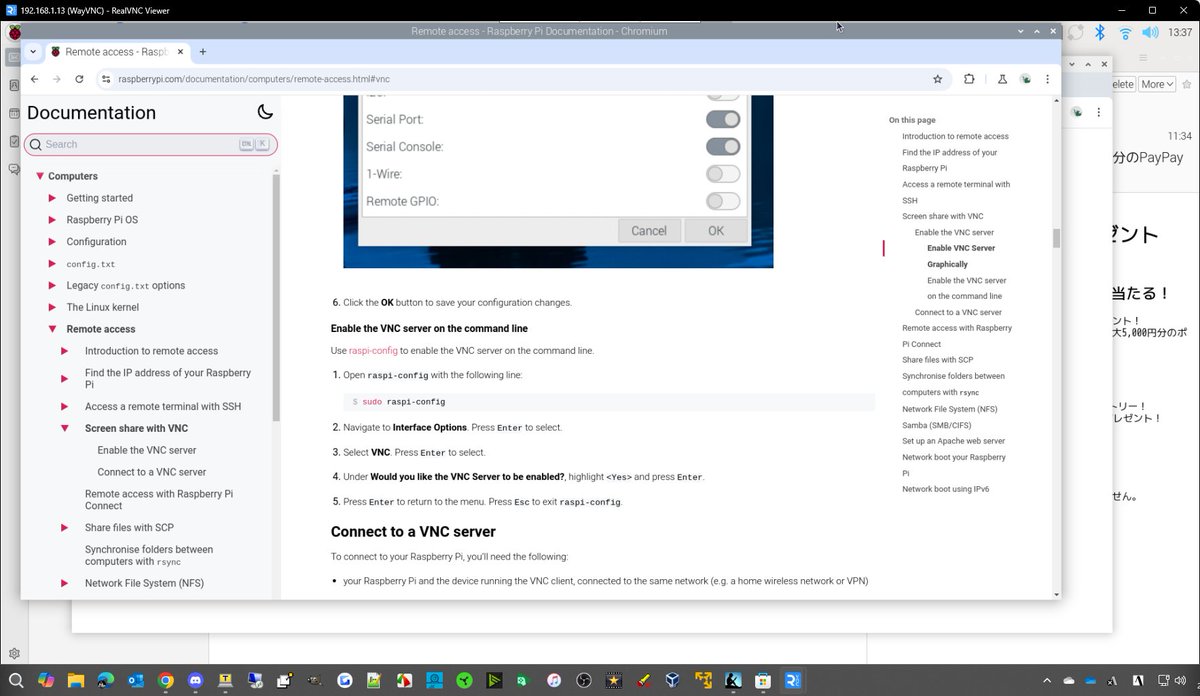The width and height of the screenshot is (1200, 696).
Task: Open Discord from Windows taskbar
Action: 195,680
